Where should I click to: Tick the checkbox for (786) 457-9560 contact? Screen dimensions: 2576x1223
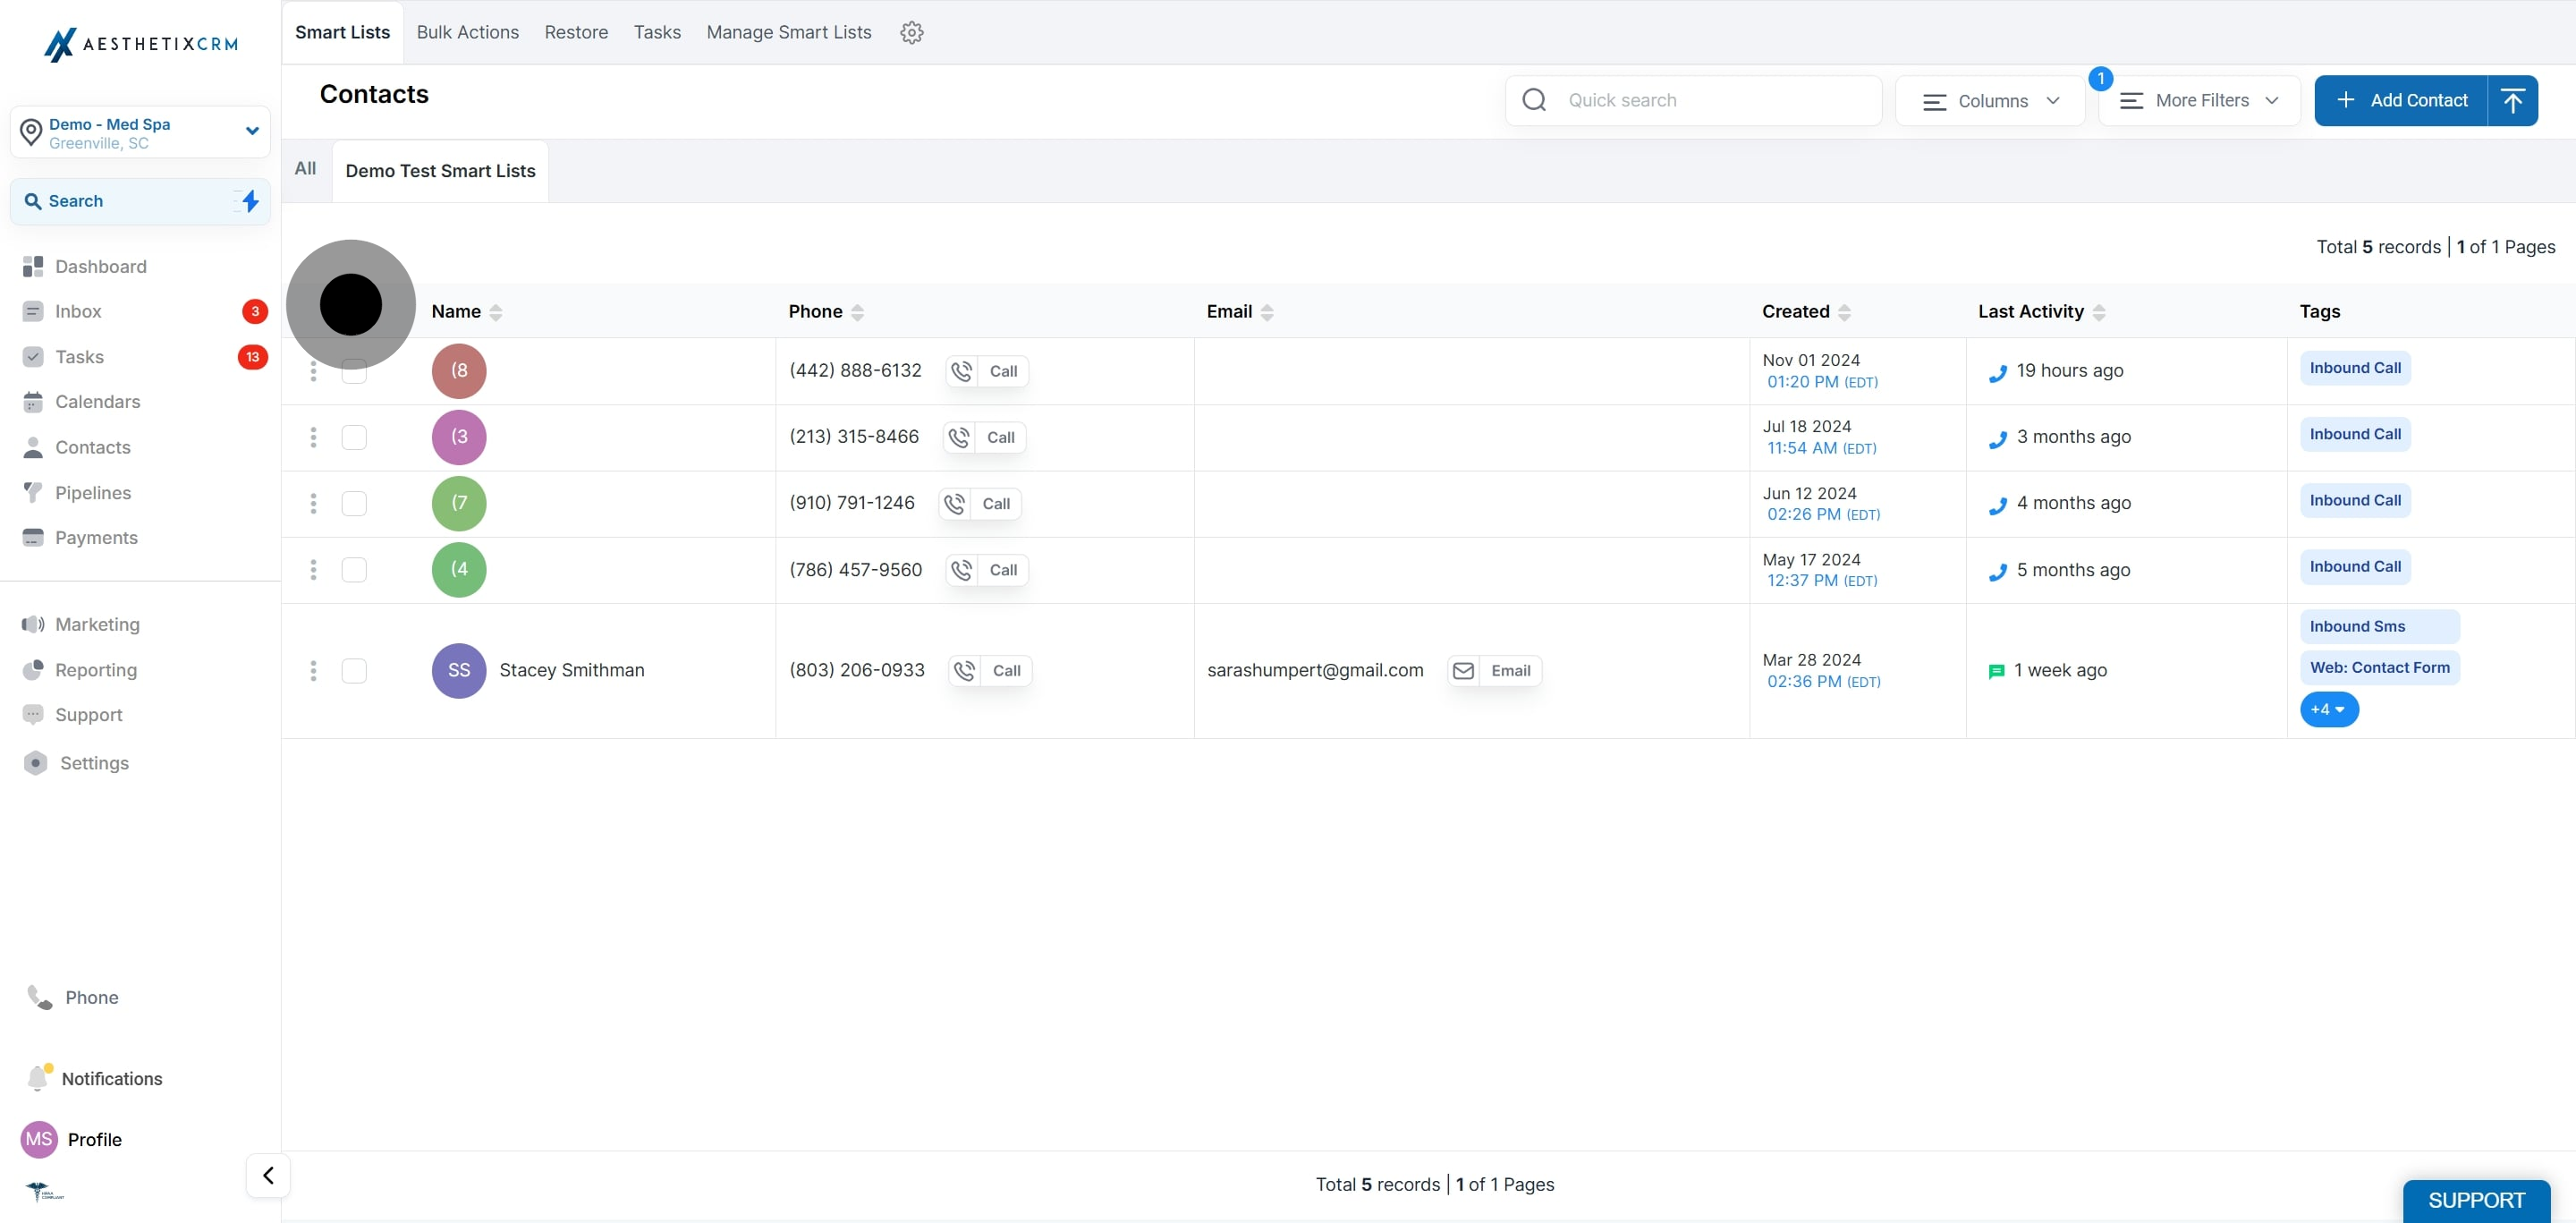(354, 570)
